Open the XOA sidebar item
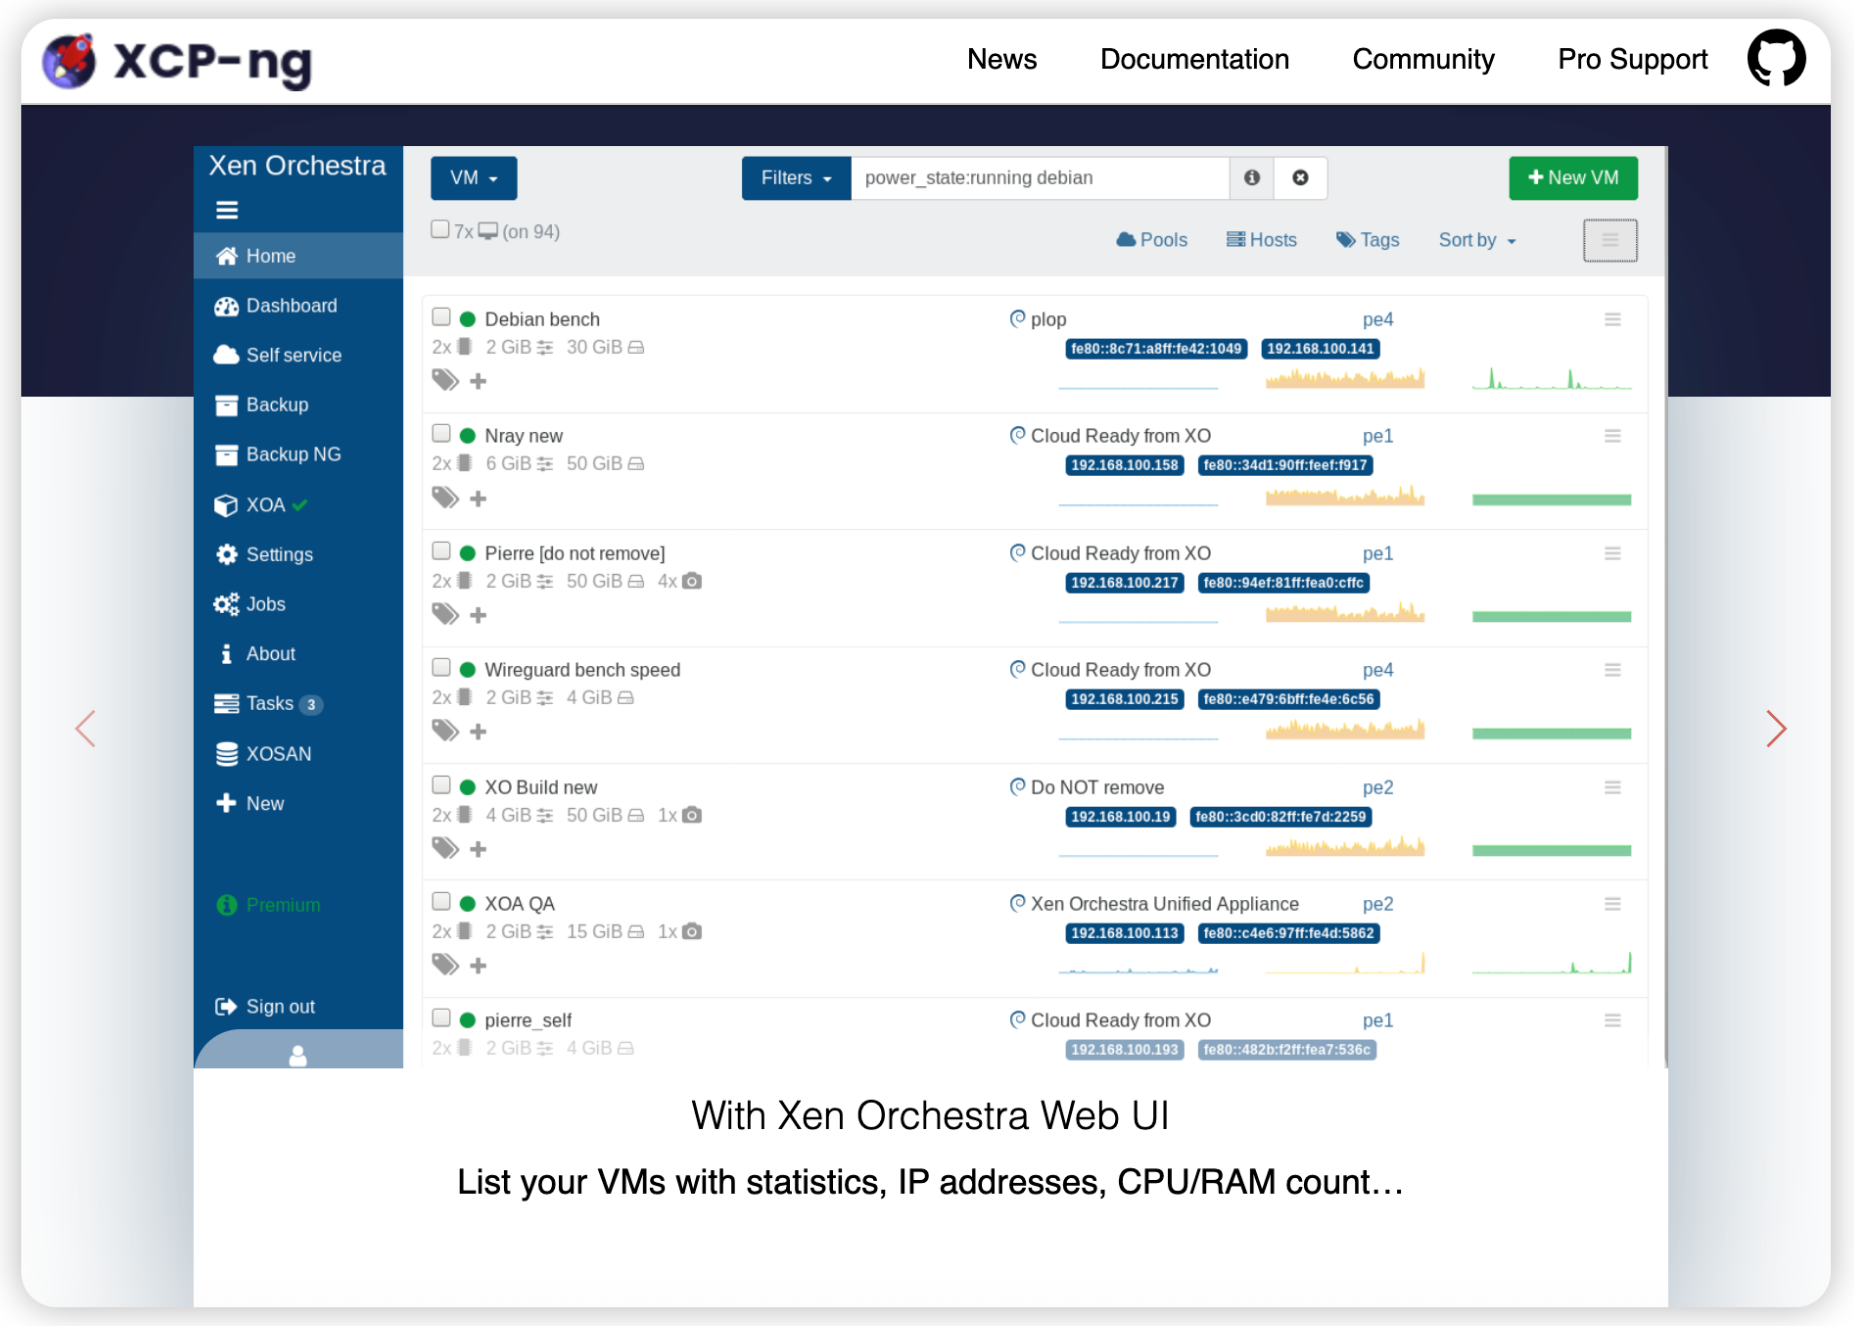 [298, 505]
